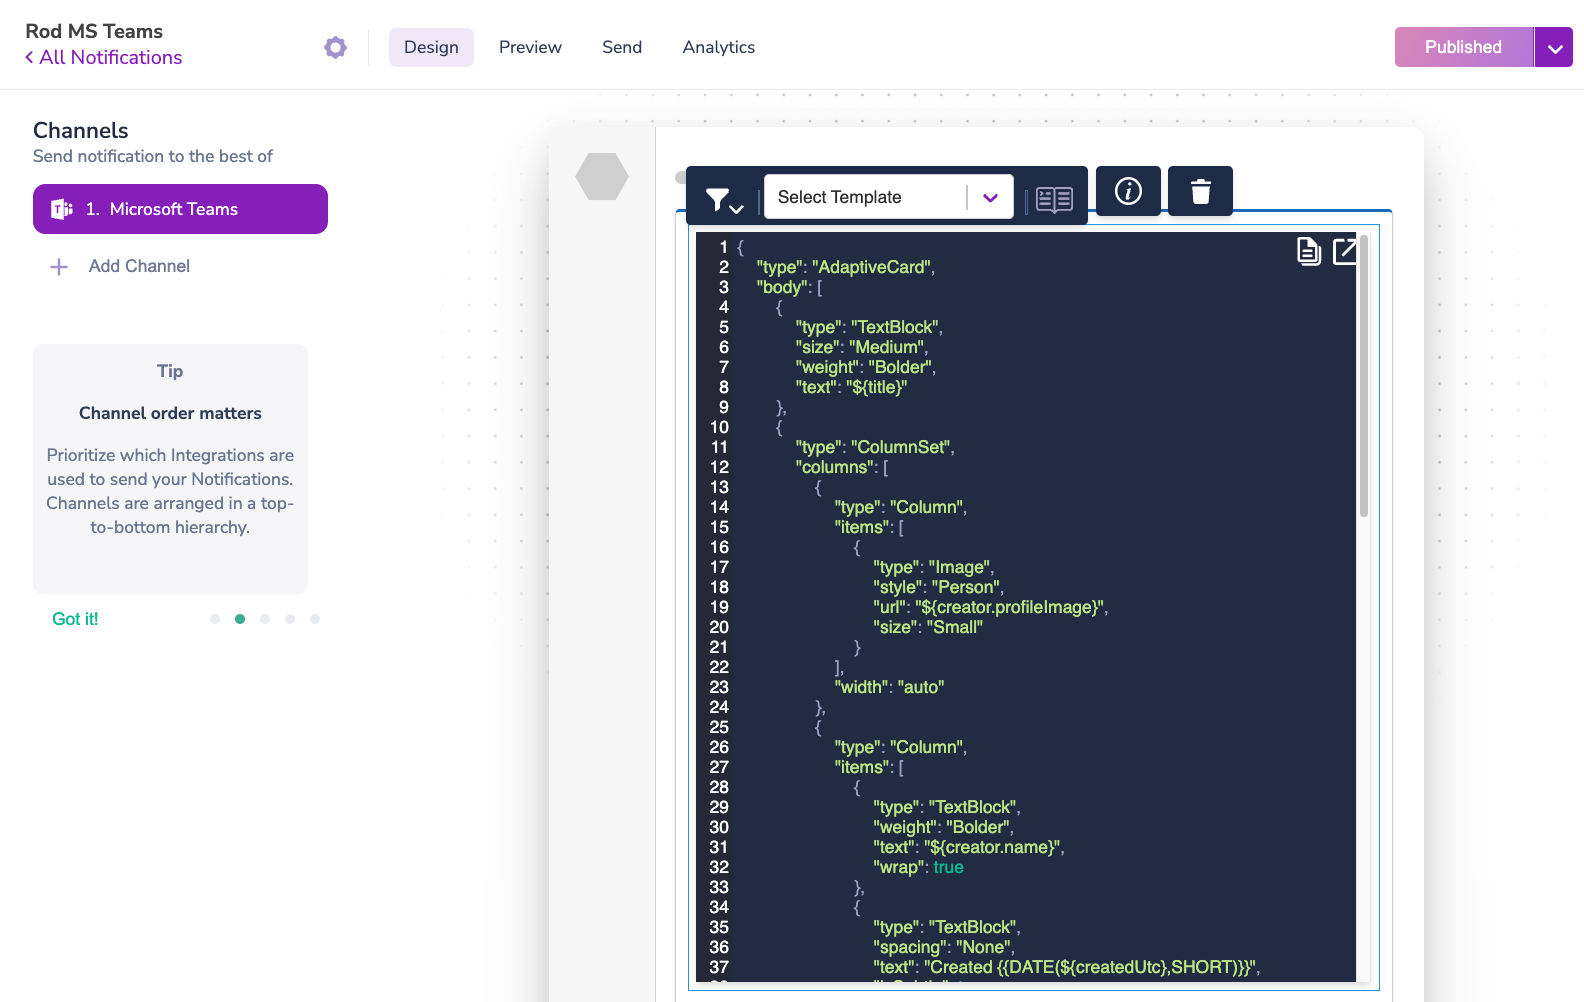The height and width of the screenshot is (1002, 1584).
Task: Click the Published button
Action: 1464,47
